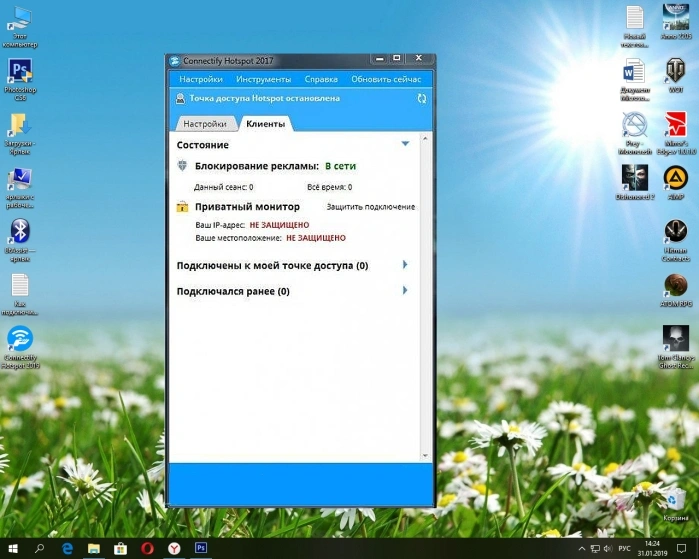Click the hotspot status user icon

pos(180,99)
